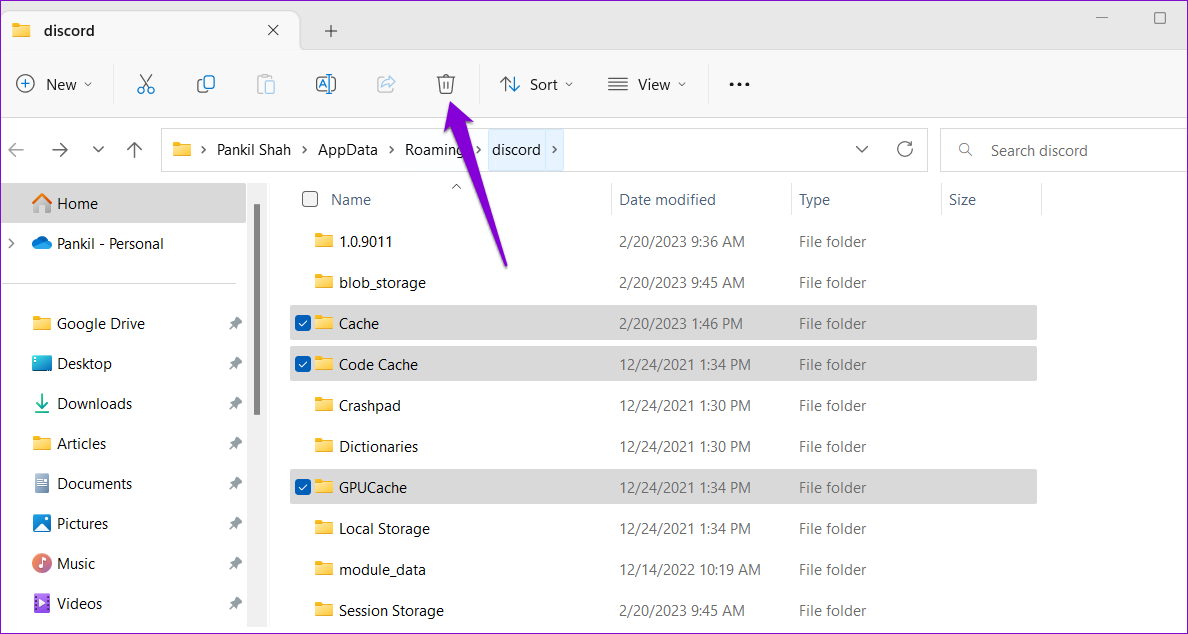Copy selection using the copy icon

tap(206, 84)
